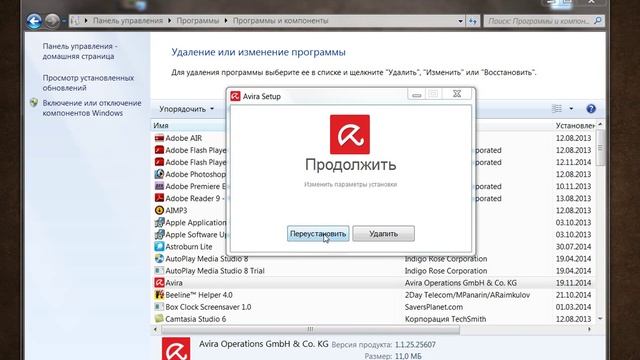Click the Переустановить button in Avira Setup
This screenshot has height=360, width=640.
pos(318,234)
